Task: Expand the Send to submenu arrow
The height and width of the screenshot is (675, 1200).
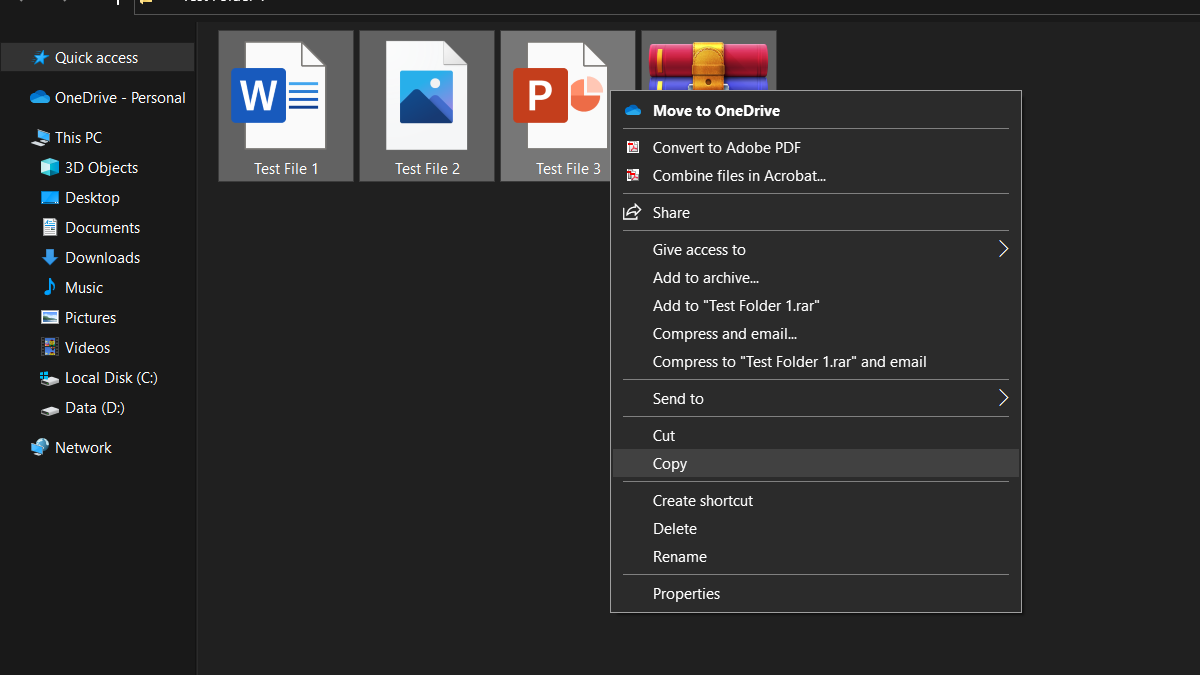Action: [1004, 399]
